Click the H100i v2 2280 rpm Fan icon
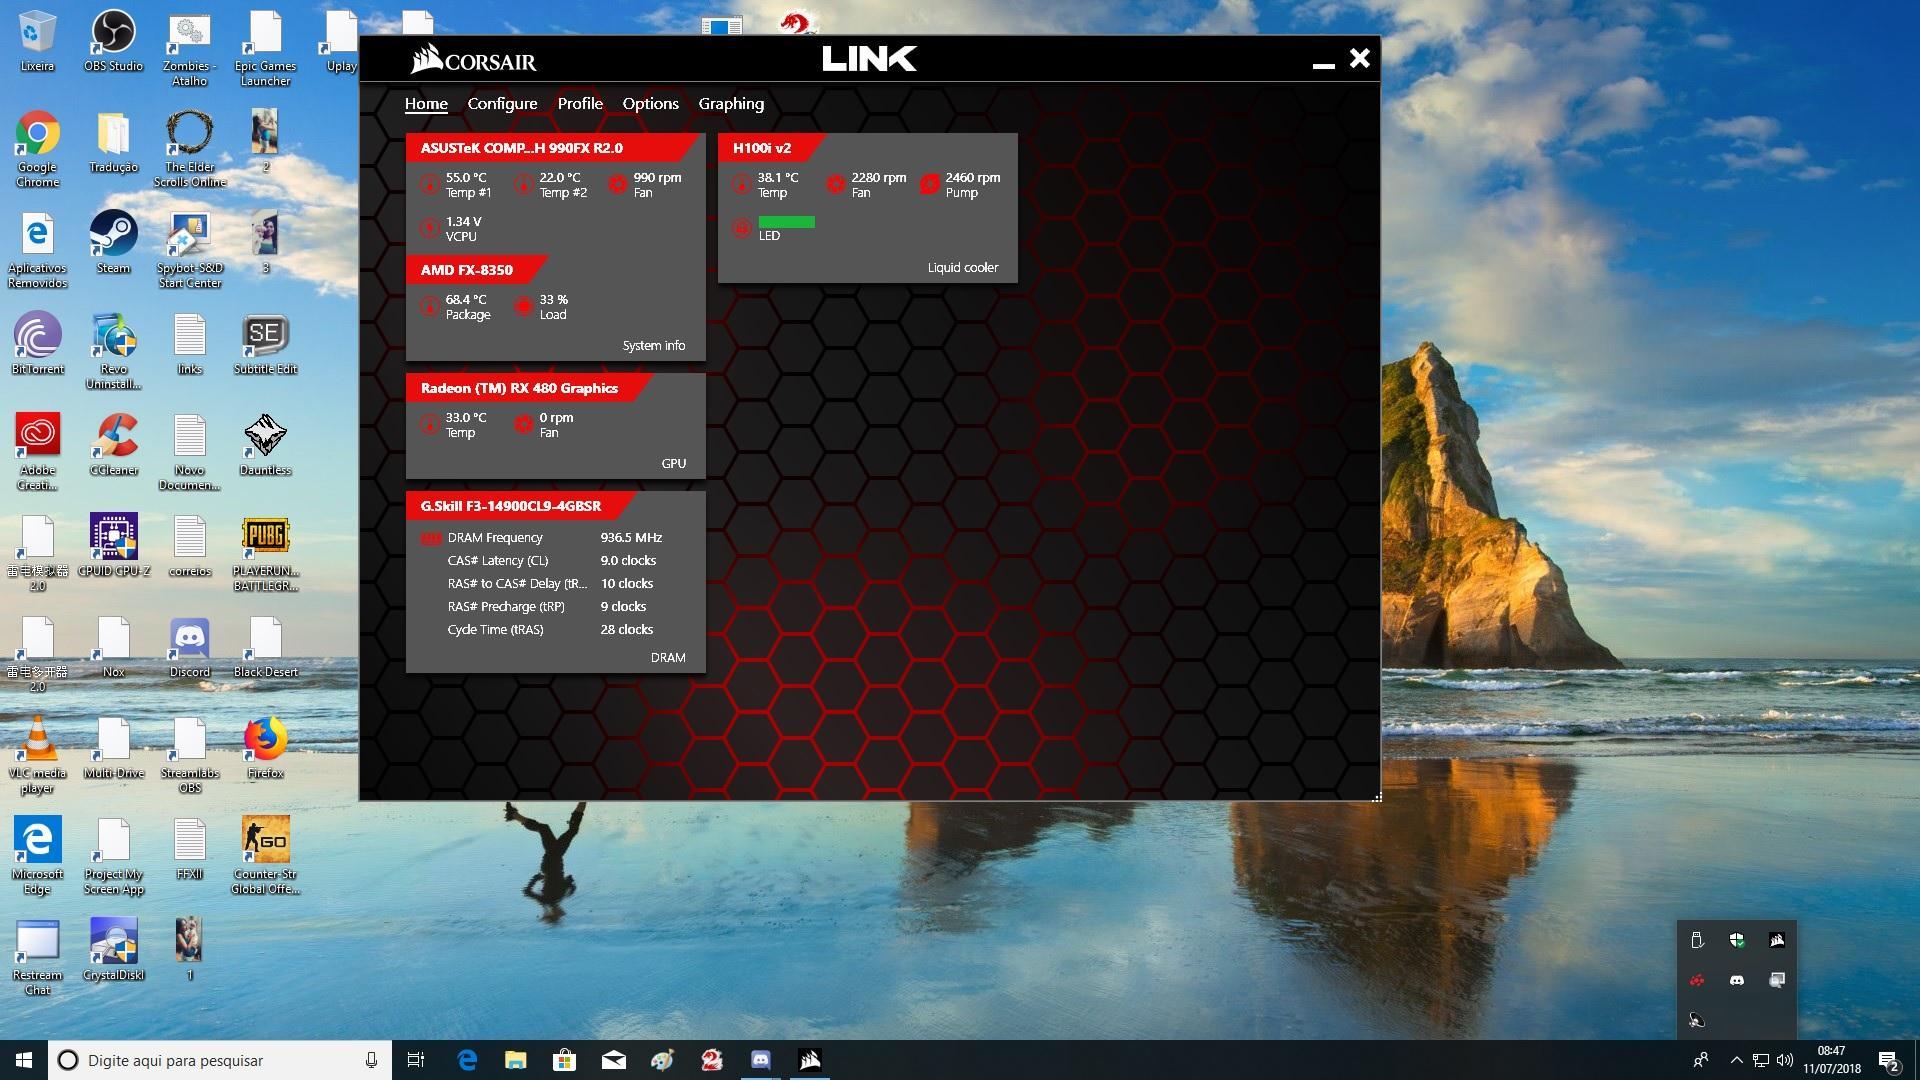This screenshot has height=1080, width=1920. point(836,185)
